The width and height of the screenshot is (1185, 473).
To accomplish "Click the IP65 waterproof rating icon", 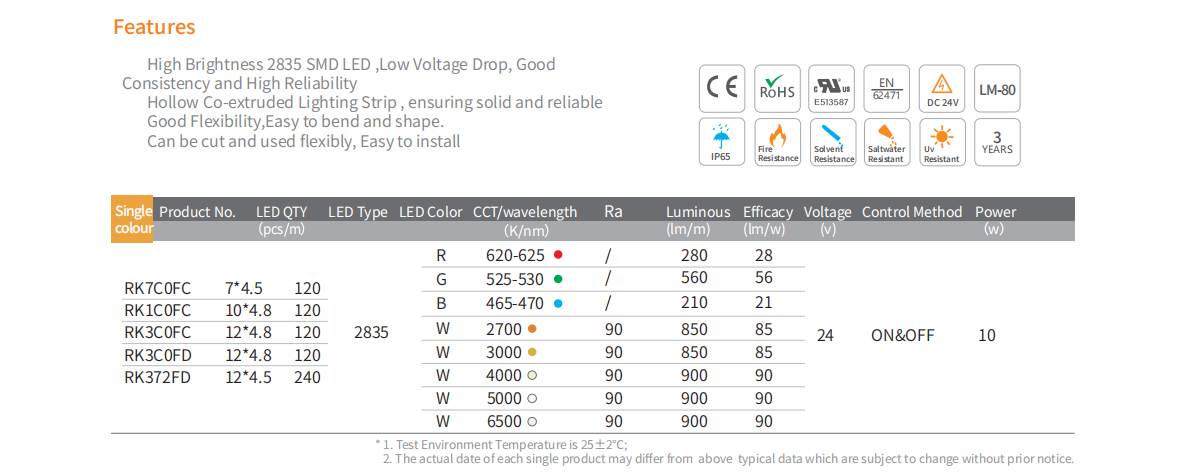I will [x=722, y=142].
